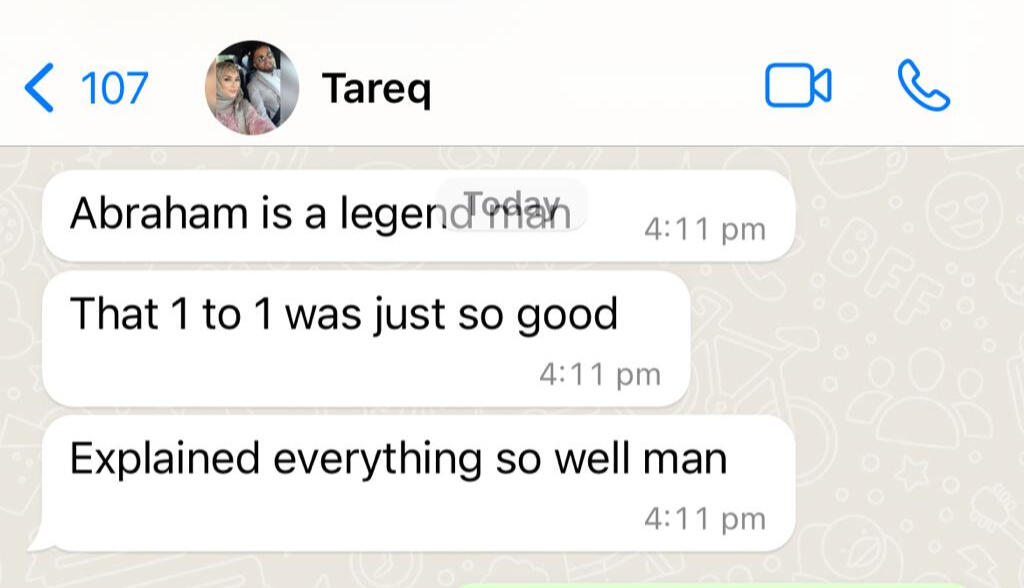The height and width of the screenshot is (588, 1024).
Task: Tap 4:11 pm timestamp on 'Explained everything' message
Action: tap(705, 519)
